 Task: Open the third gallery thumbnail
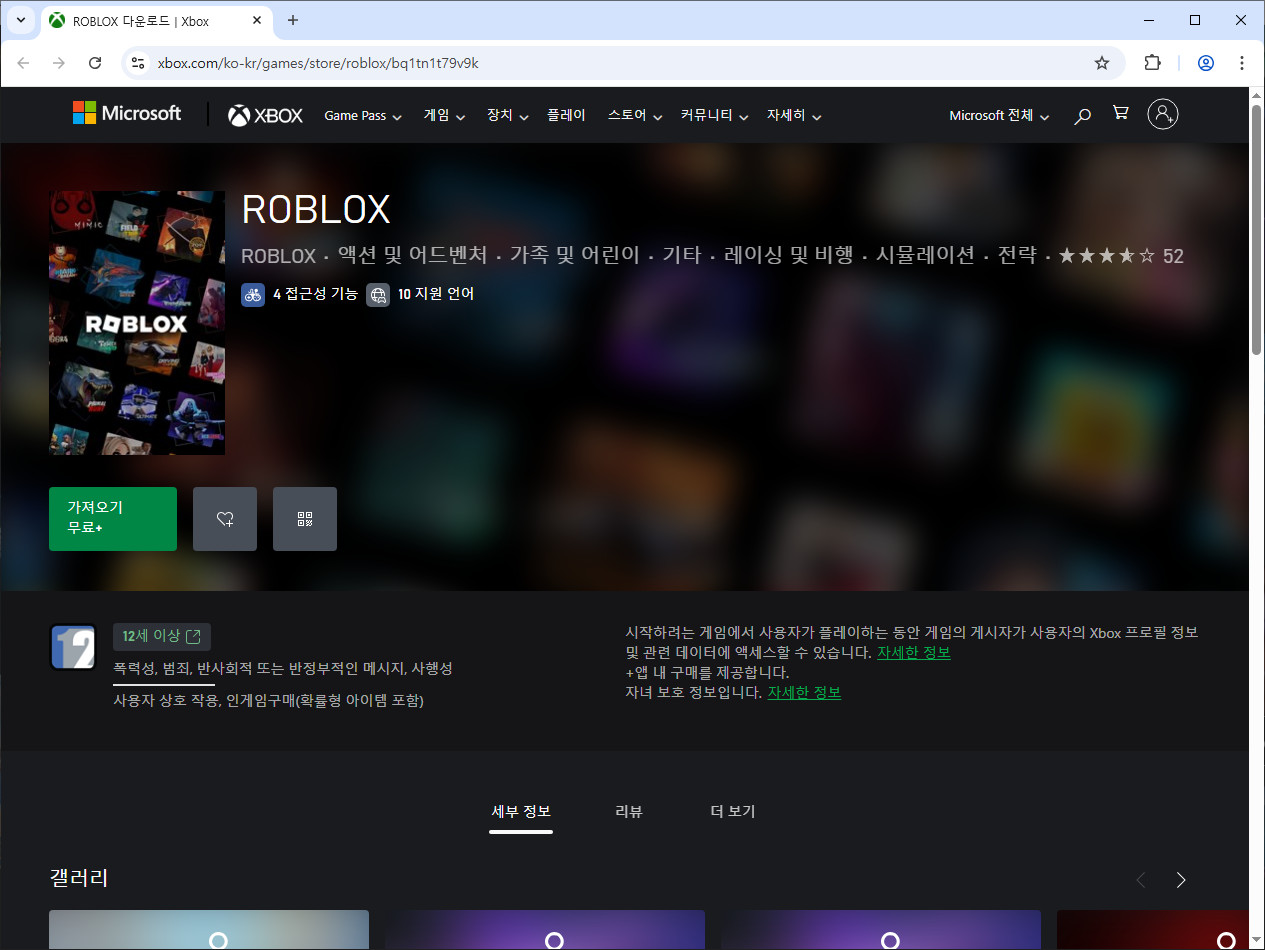click(x=881, y=929)
